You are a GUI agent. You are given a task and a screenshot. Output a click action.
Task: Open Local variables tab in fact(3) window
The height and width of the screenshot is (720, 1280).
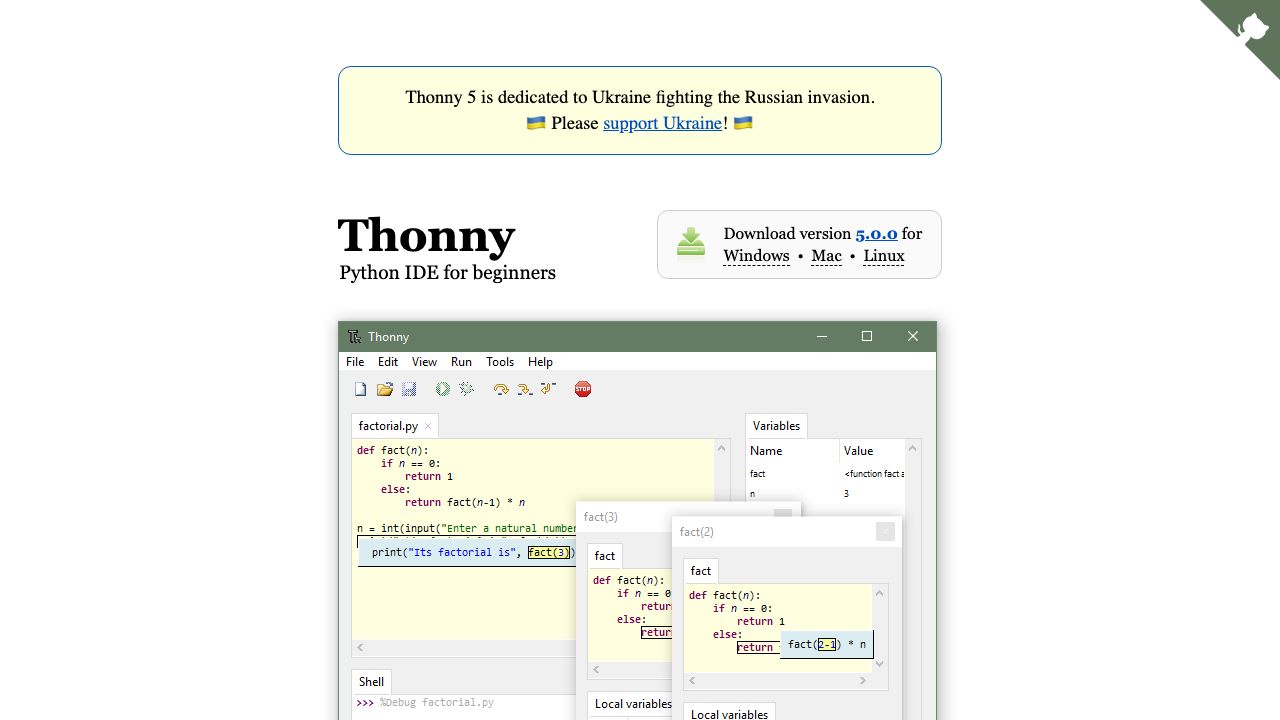(631, 704)
